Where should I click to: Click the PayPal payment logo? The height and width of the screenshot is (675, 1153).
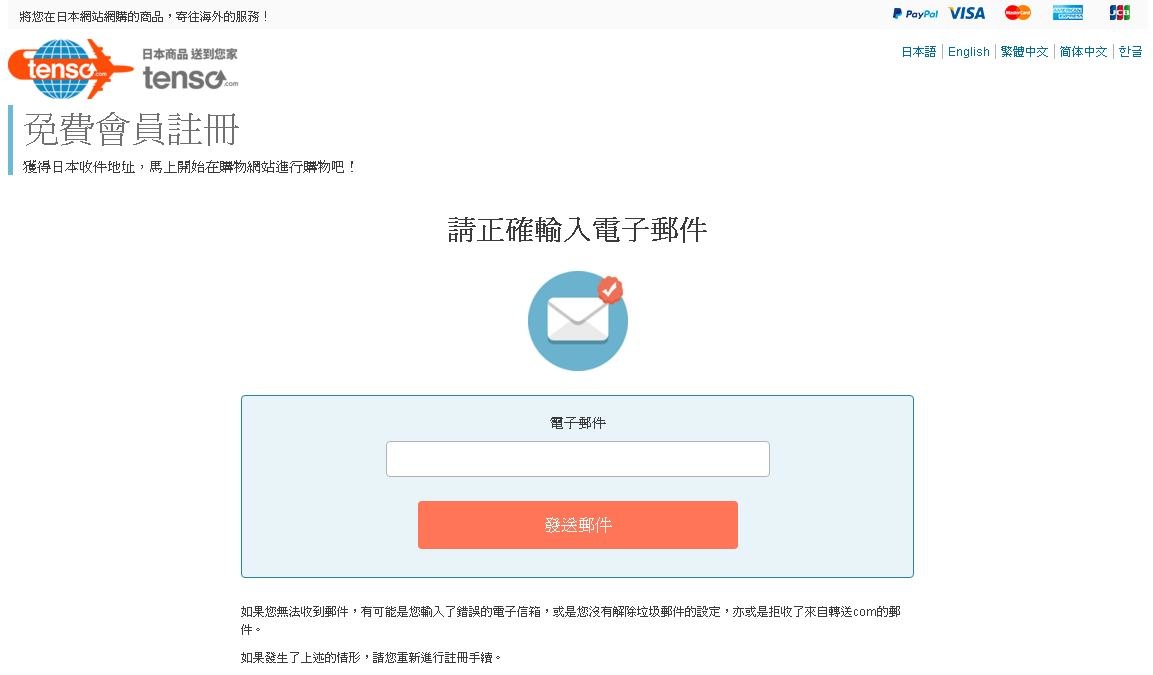[x=915, y=13]
